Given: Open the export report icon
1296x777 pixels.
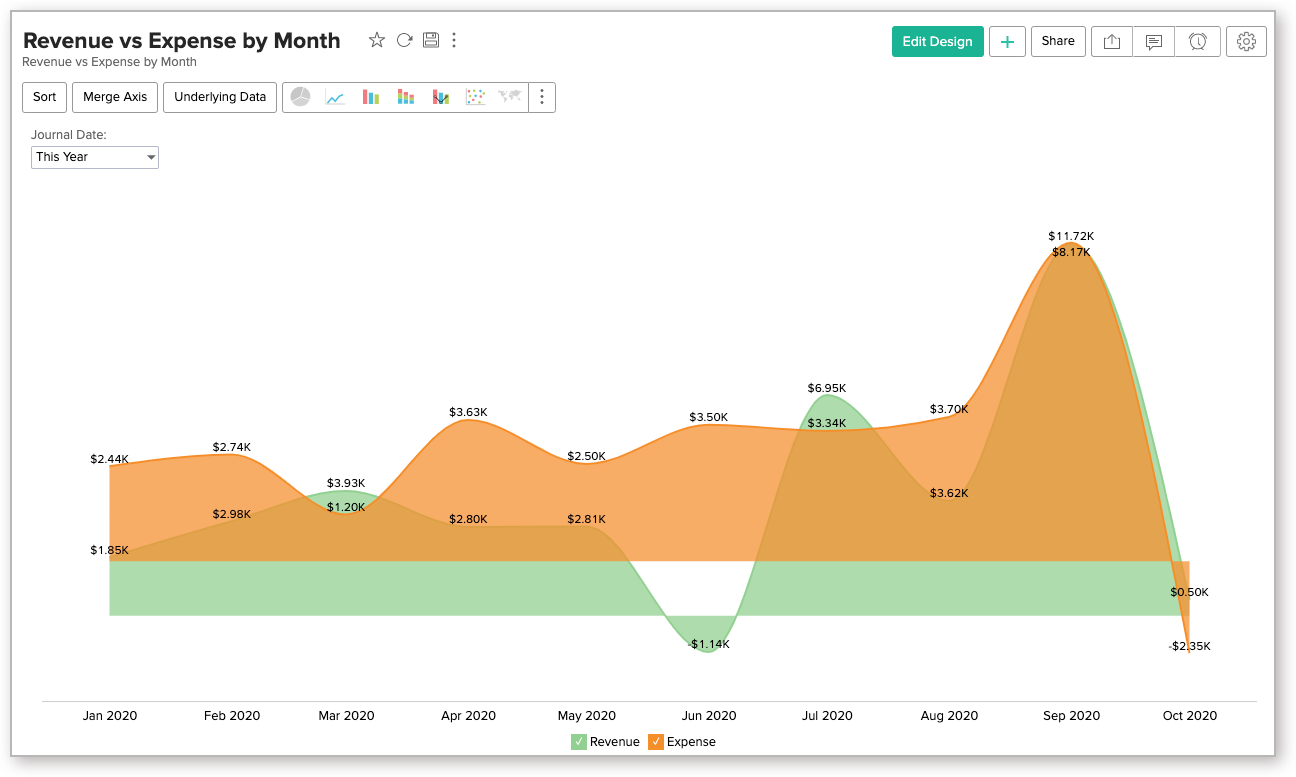Looking at the screenshot, I should pyautogui.click(x=1111, y=41).
